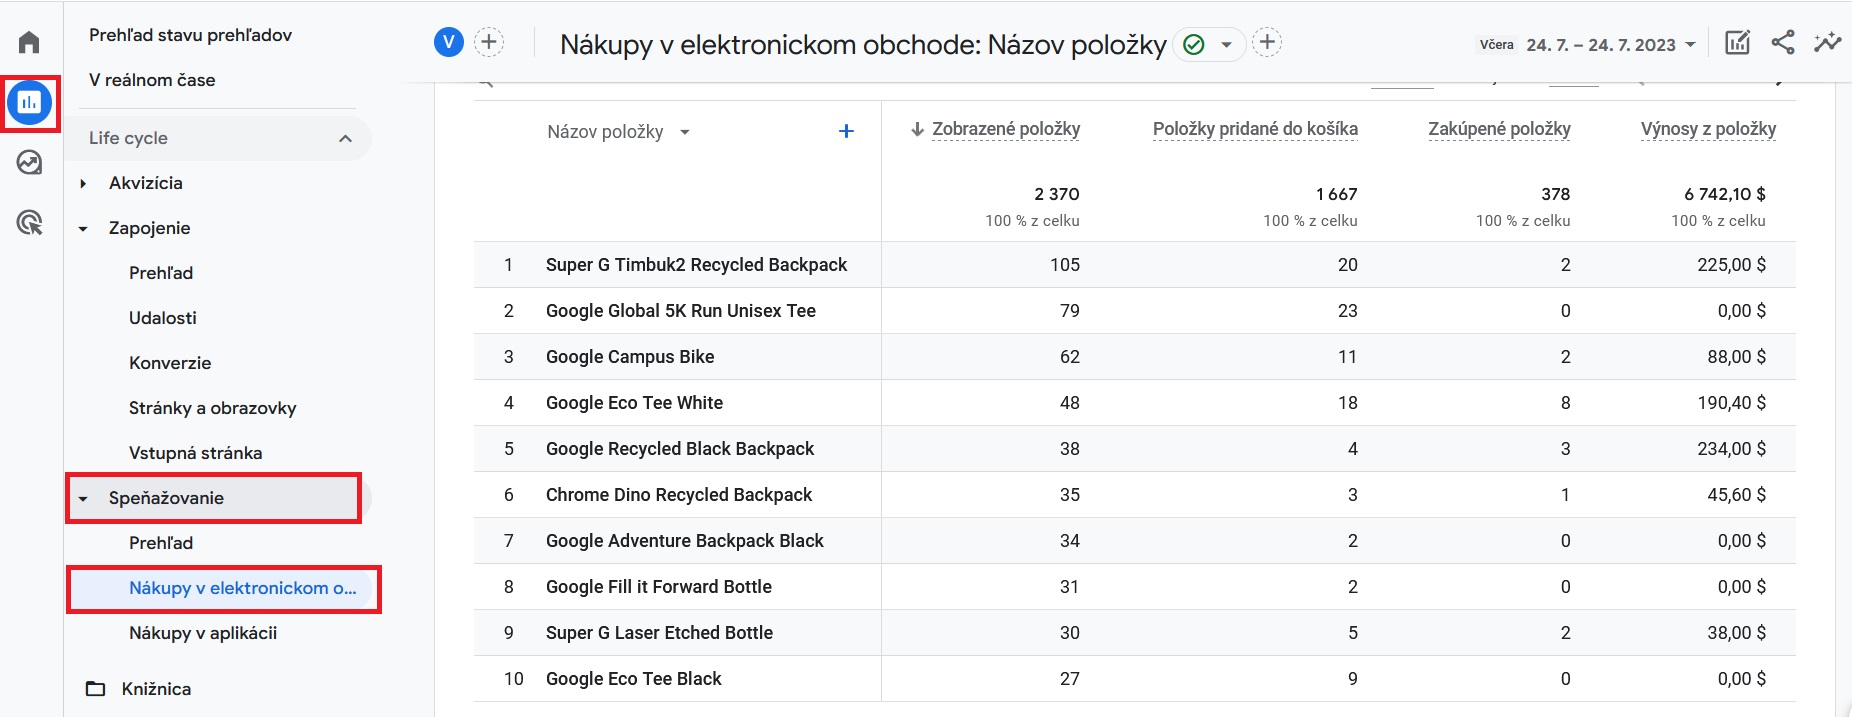Open the Knižnica library folder
Image resolution: width=1852 pixels, height=717 pixels.
pyautogui.click(x=139, y=689)
